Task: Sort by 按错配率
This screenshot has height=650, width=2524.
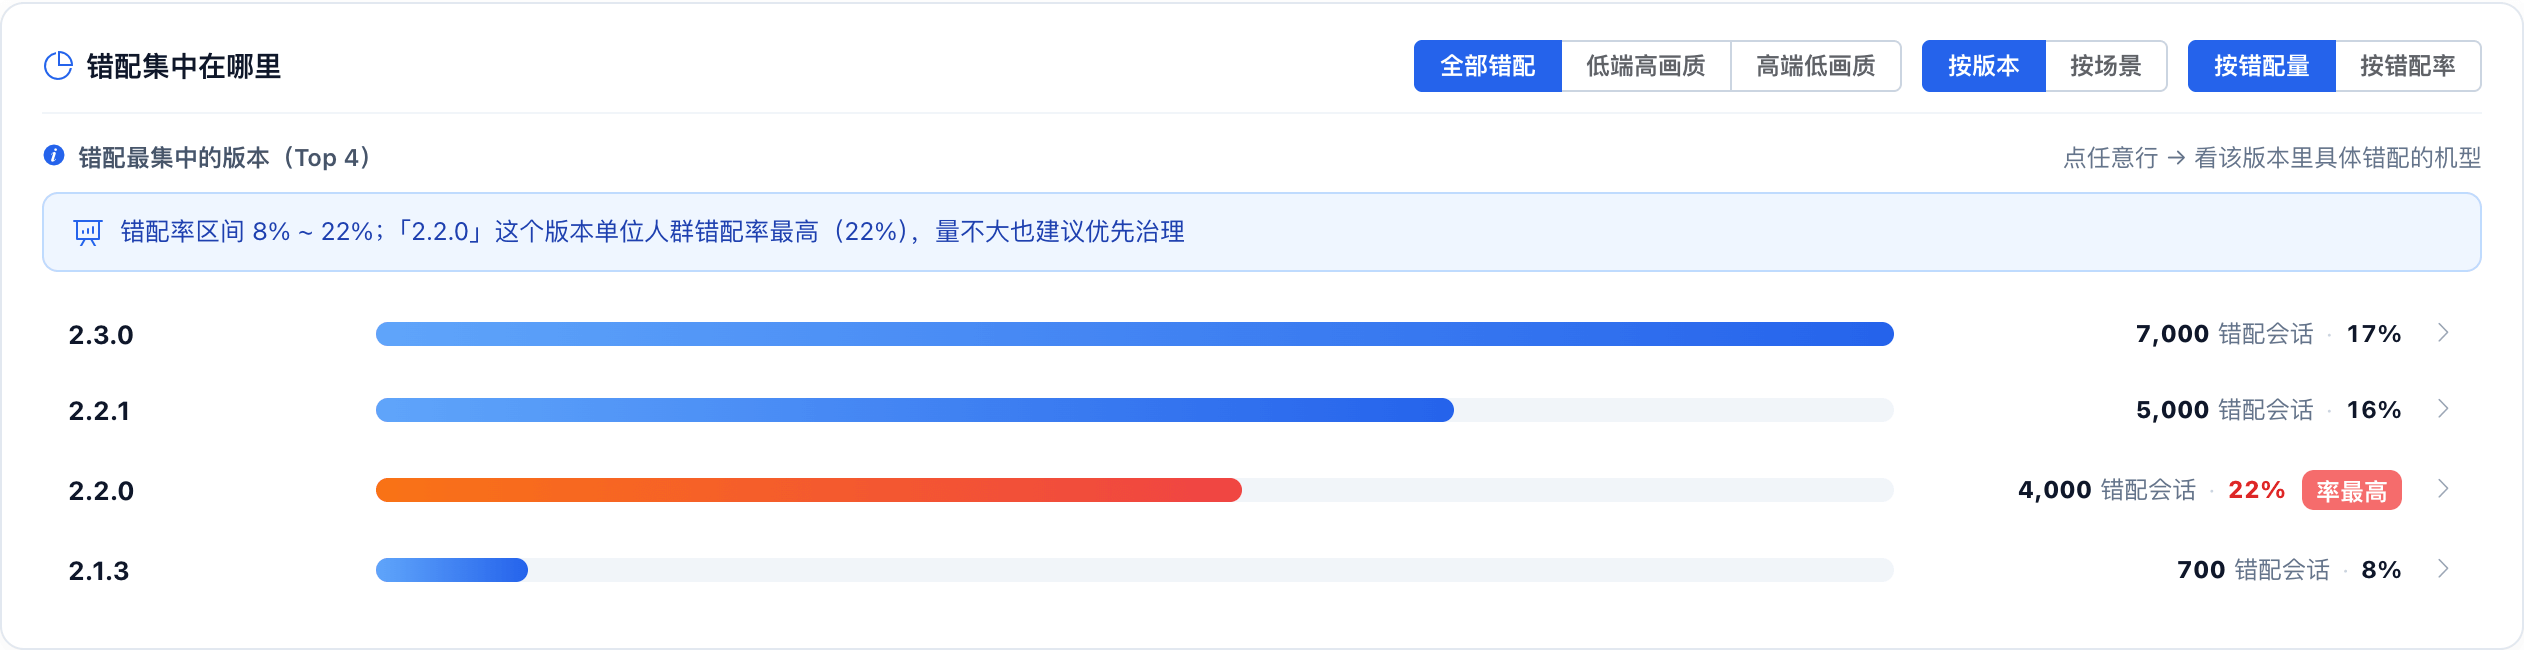Action: [2408, 66]
